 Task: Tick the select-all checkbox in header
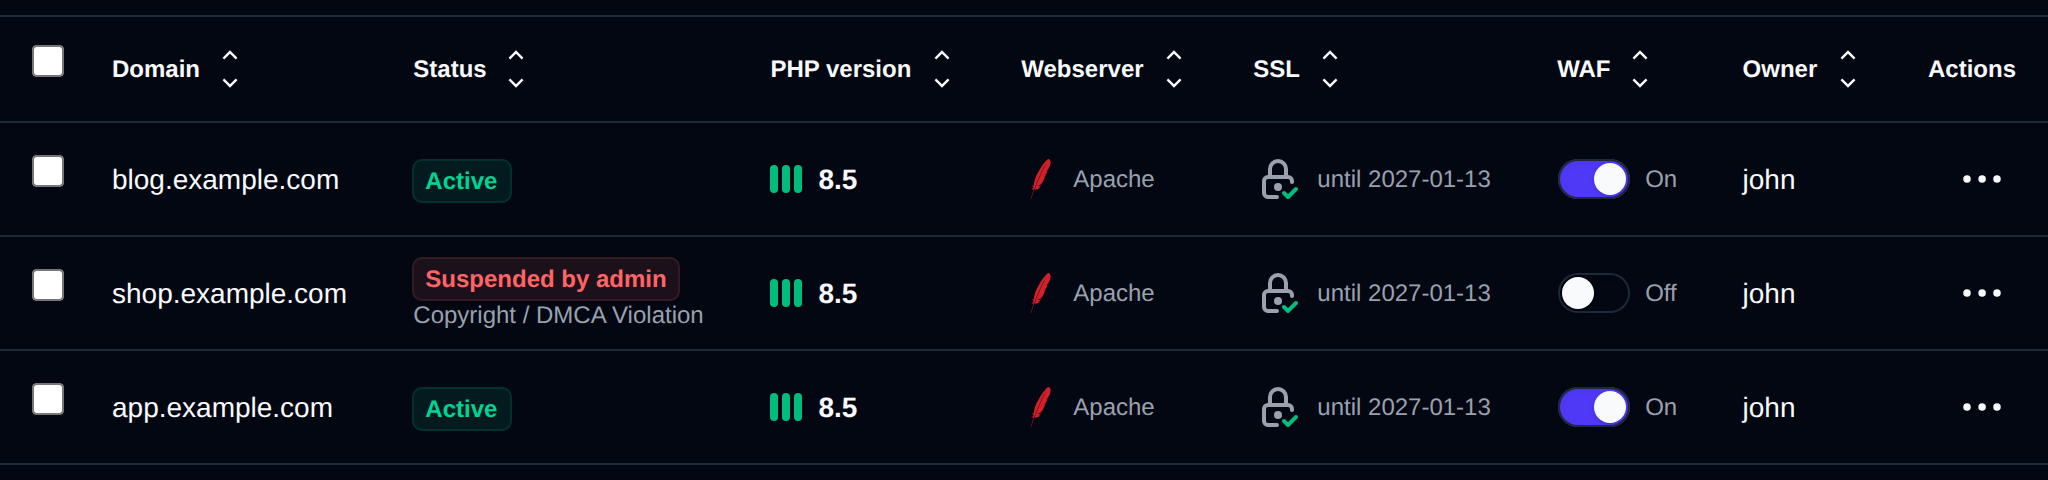tap(48, 61)
